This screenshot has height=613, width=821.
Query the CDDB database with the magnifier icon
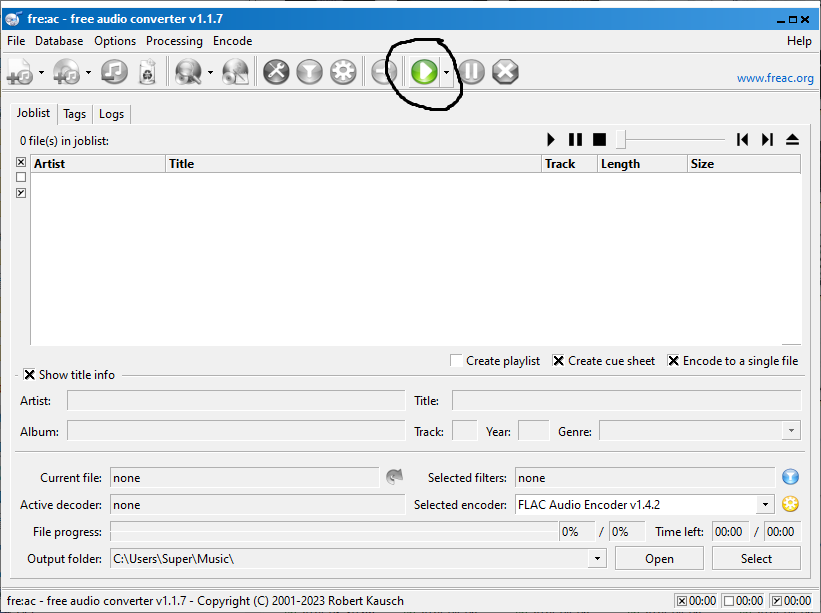[x=188, y=72]
